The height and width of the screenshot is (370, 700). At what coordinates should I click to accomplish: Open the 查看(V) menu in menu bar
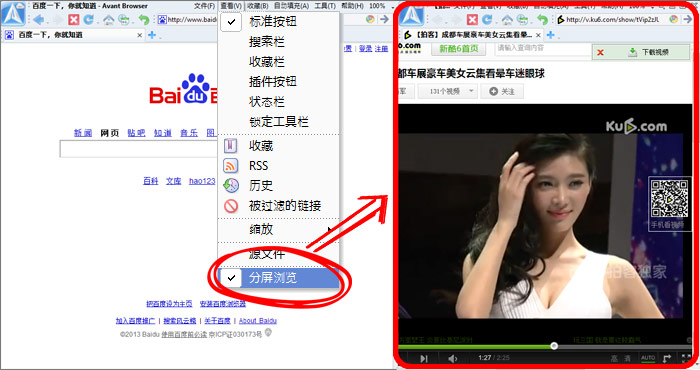(231, 6)
